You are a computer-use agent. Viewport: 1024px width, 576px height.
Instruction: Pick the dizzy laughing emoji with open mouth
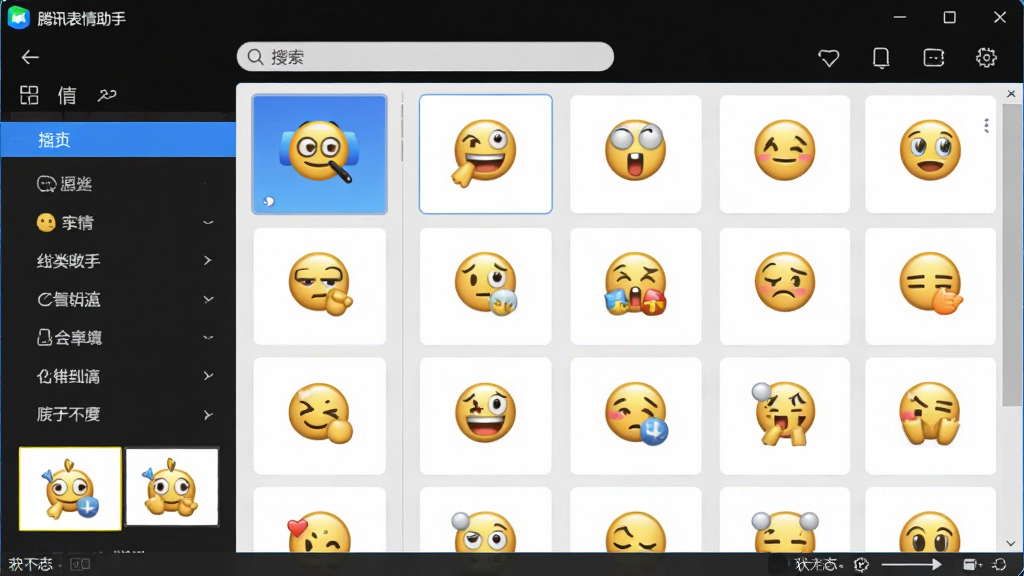coord(485,416)
